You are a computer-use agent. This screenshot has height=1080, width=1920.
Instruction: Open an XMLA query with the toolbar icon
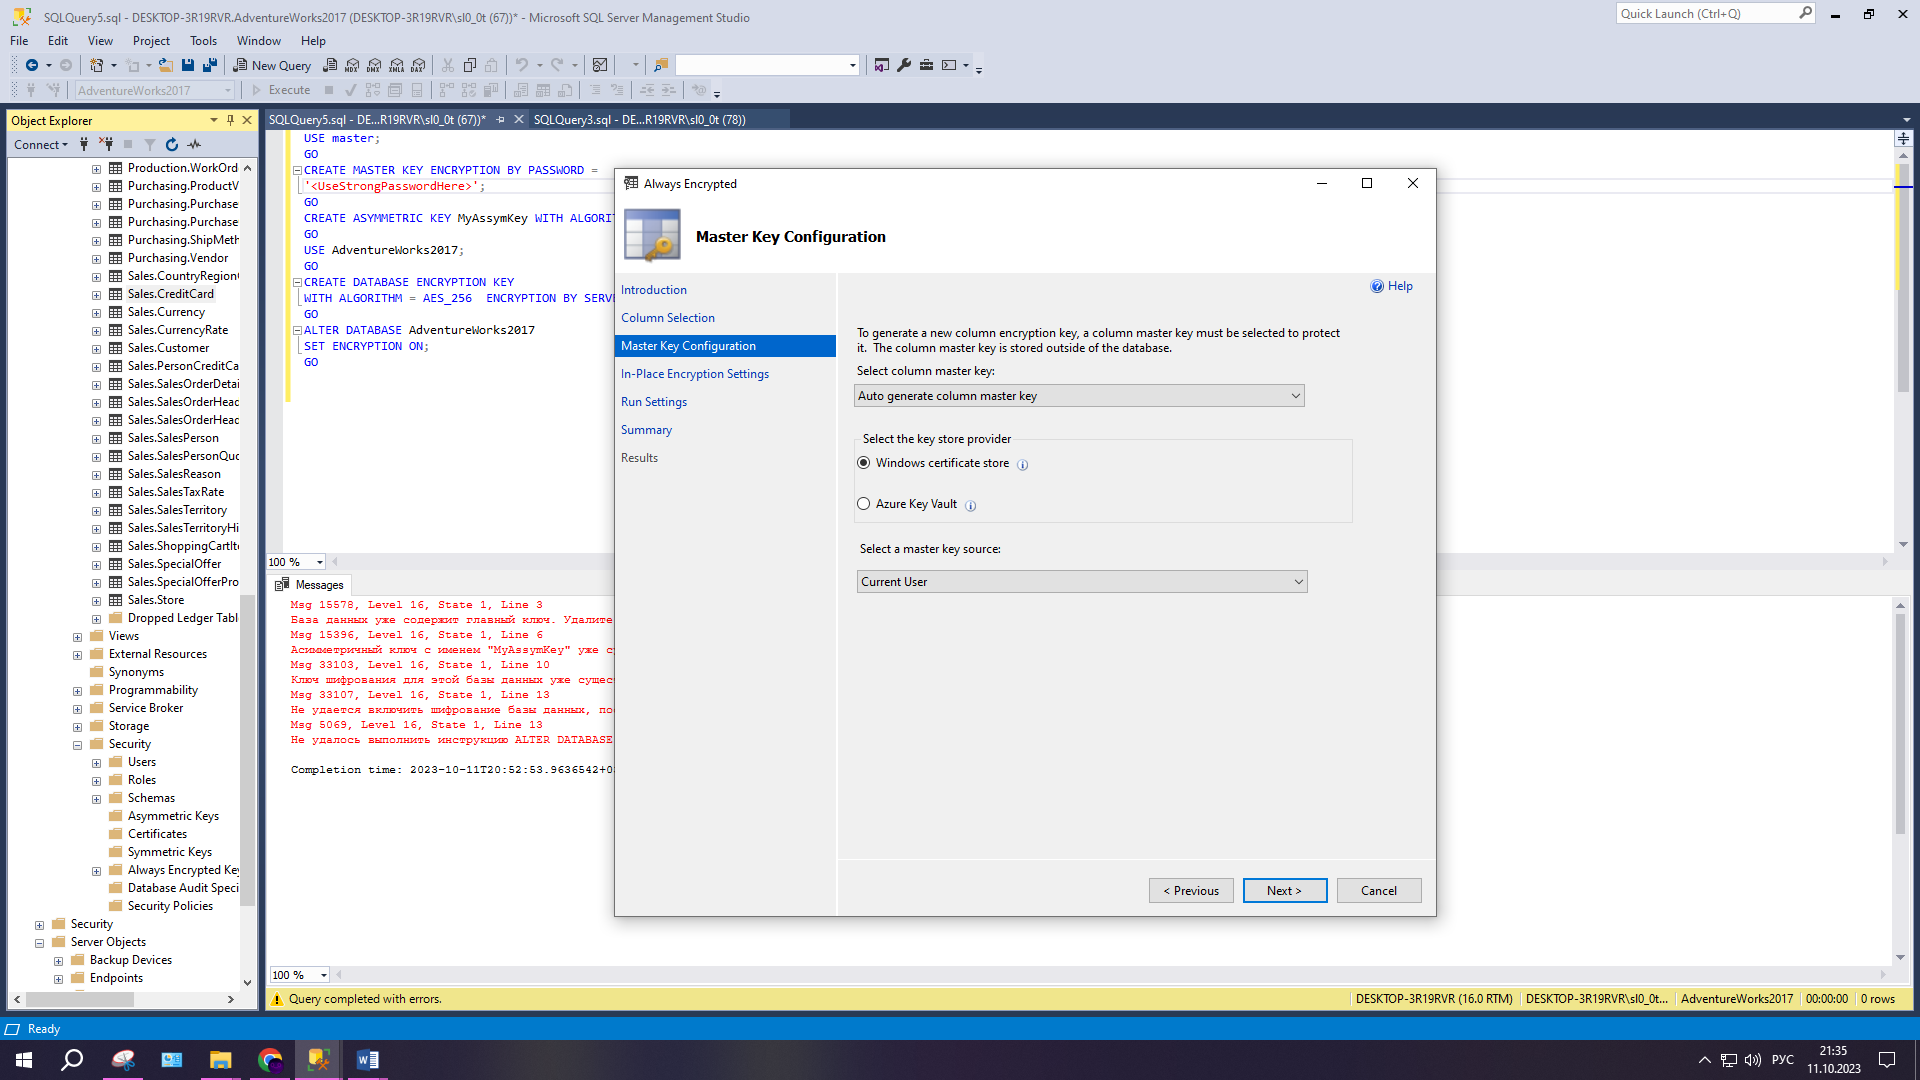coord(397,65)
